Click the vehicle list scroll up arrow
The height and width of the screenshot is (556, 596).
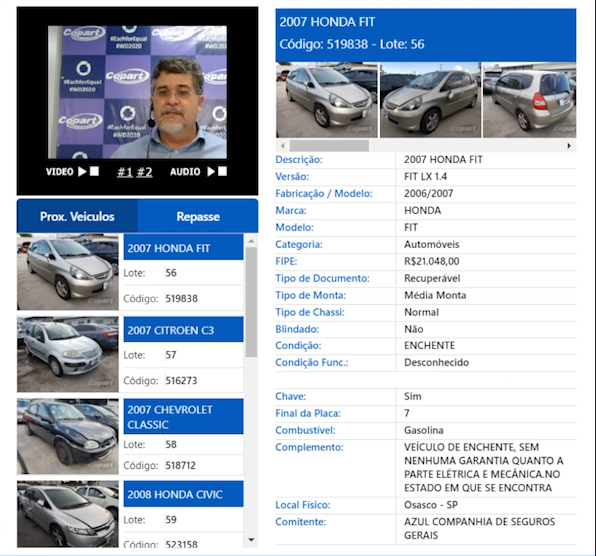(x=251, y=241)
